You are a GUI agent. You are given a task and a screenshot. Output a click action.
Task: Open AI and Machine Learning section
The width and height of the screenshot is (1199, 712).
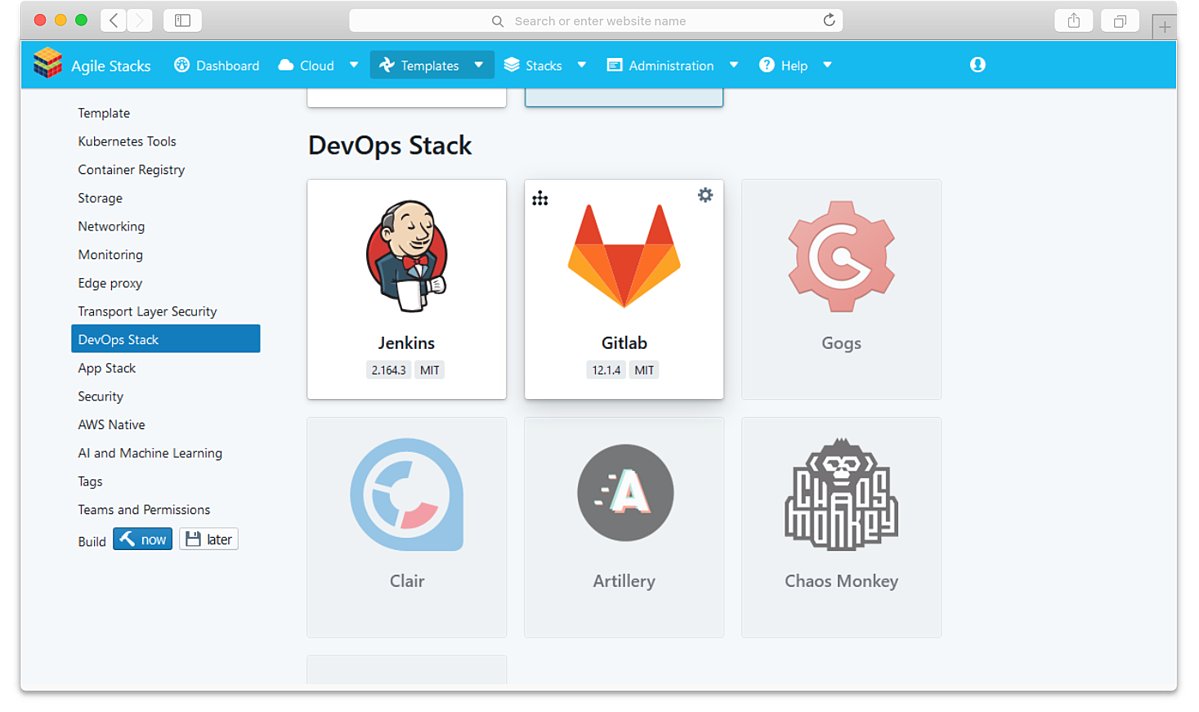[x=150, y=453]
